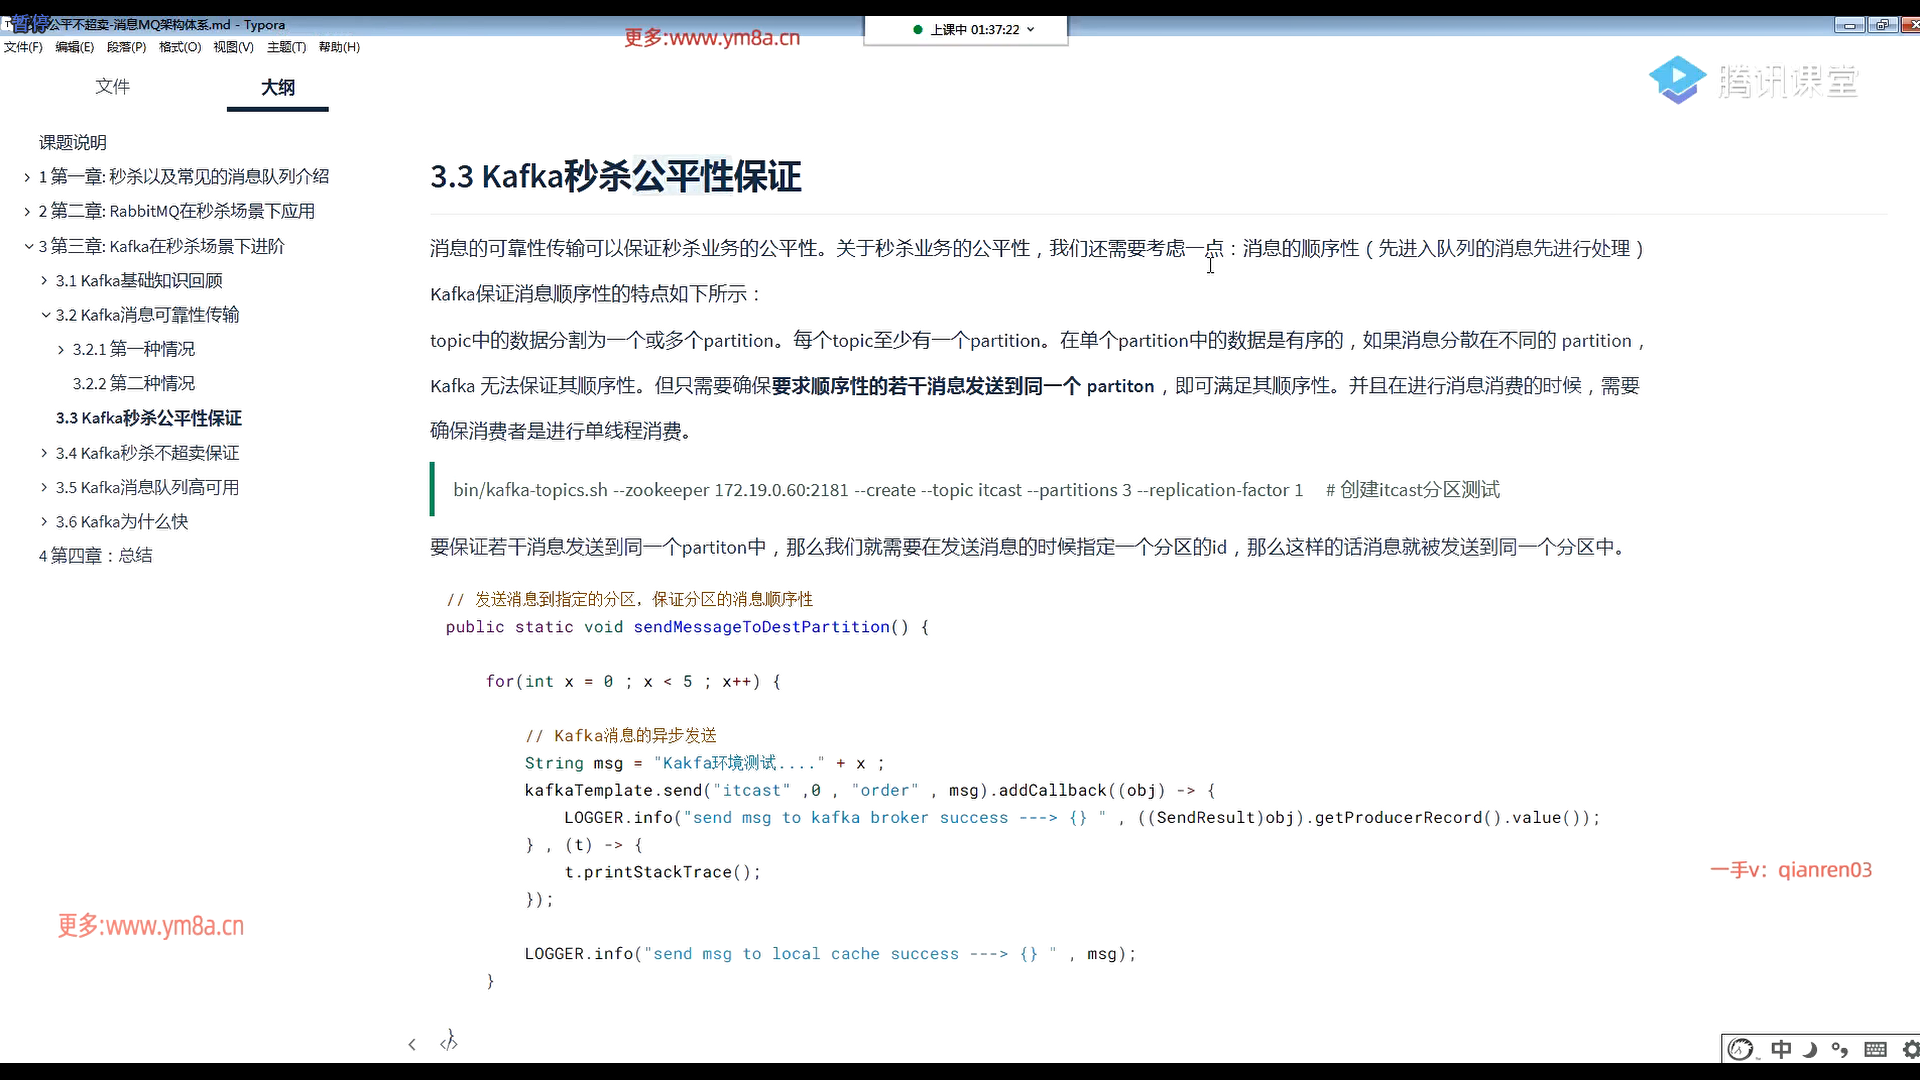Toggle Chinese/English input mode (中)
Image resolution: width=1920 pixels, height=1080 pixels.
pyautogui.click(x=1781, y=1049)
